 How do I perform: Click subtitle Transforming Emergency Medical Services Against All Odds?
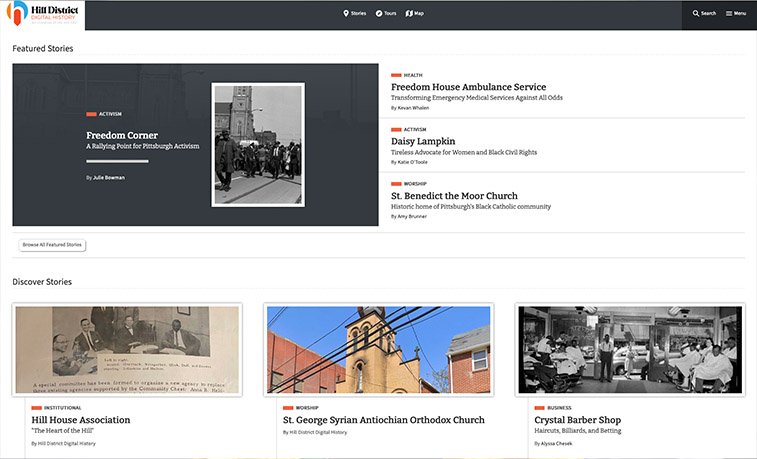click(x=477, y=97)
